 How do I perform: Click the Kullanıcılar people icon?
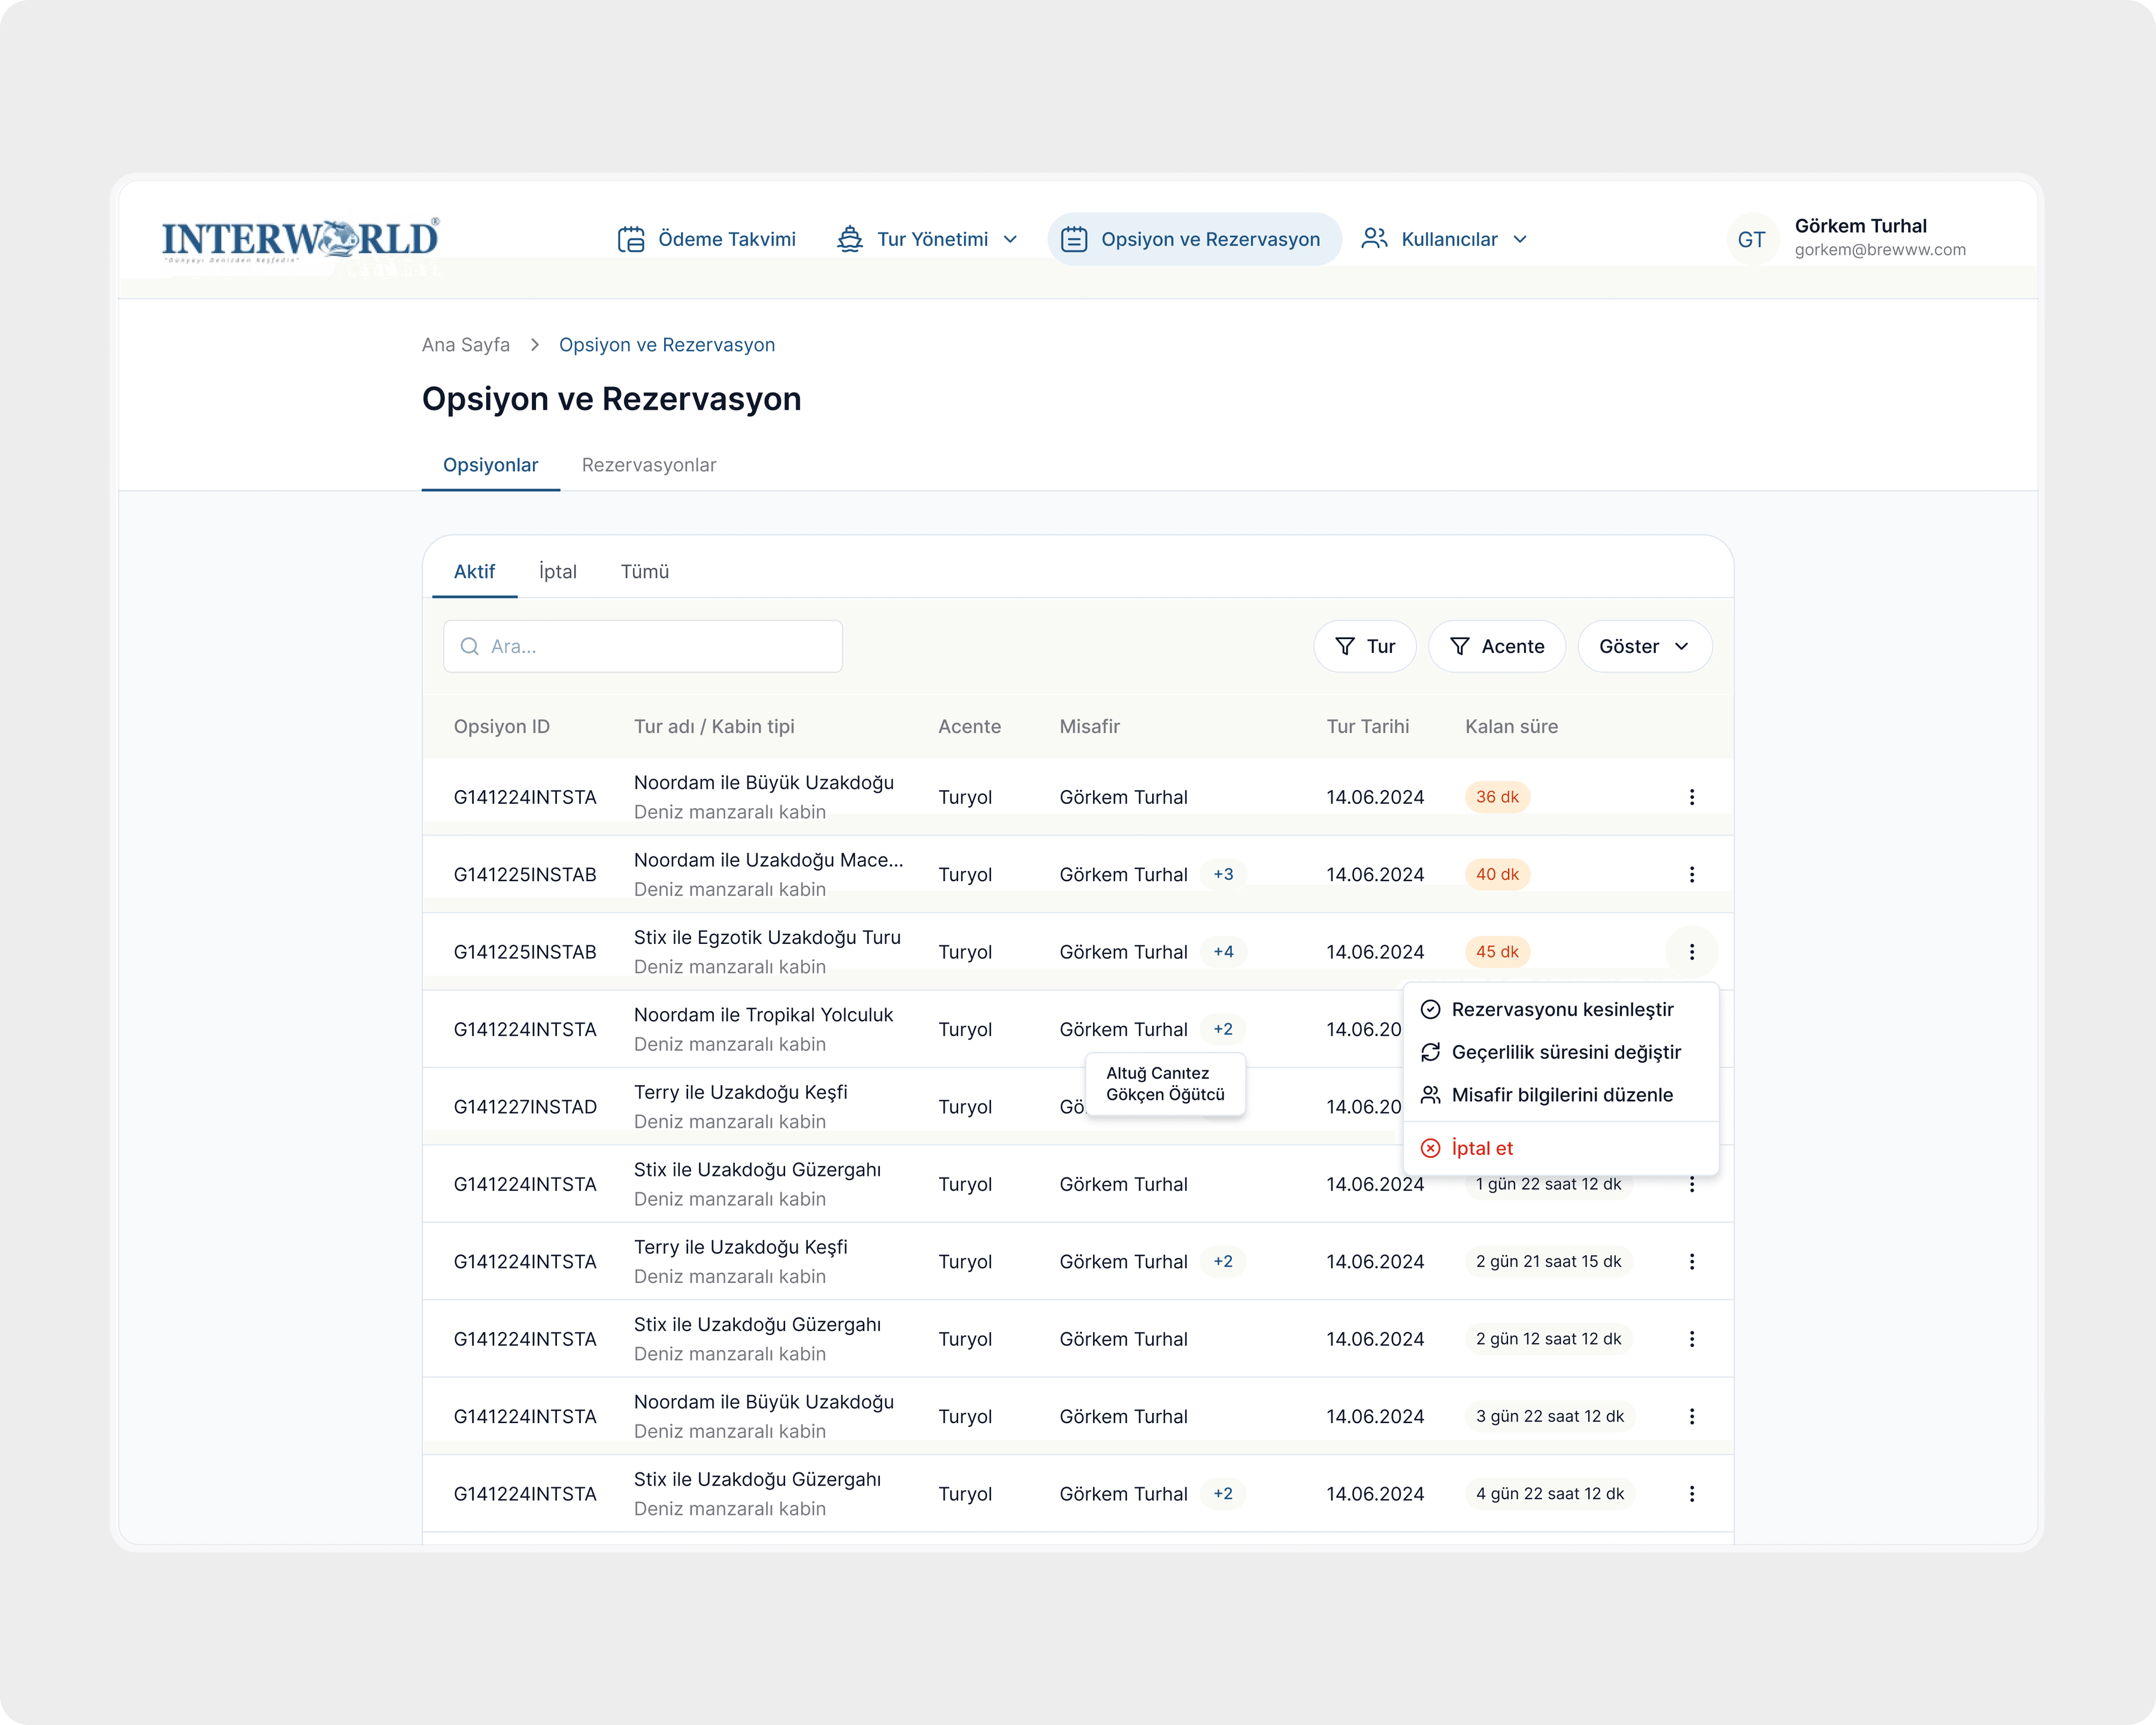(1374, 239)
